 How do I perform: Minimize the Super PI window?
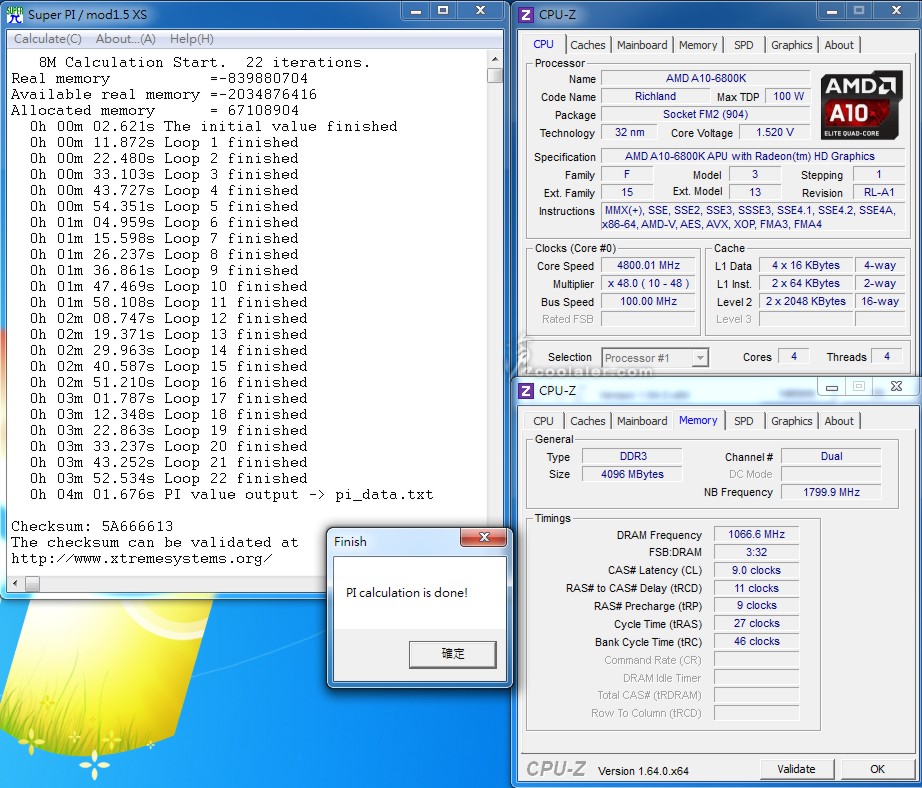415,11
